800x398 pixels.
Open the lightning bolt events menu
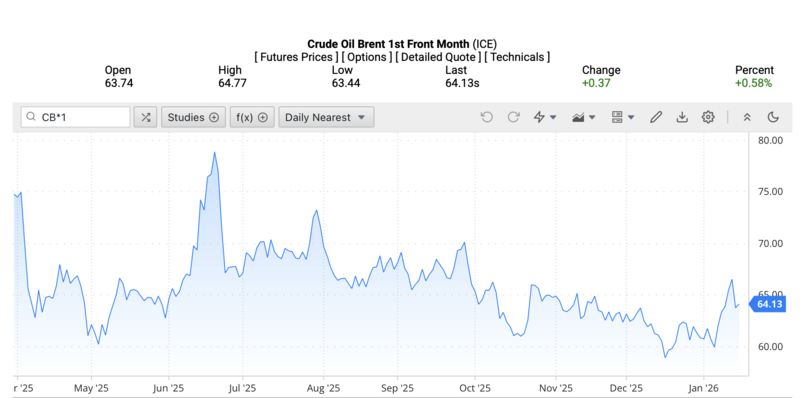[x=539, y=117]
